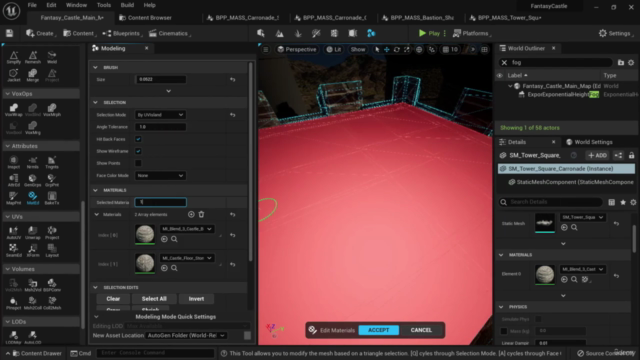Select the Merge tool

tap(33, 75)
